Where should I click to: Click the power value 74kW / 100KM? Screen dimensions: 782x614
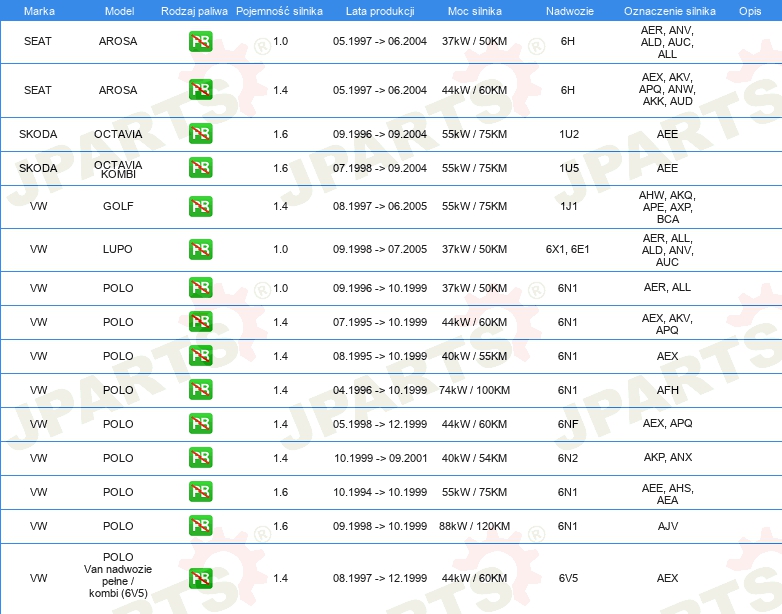coord(474,390)
